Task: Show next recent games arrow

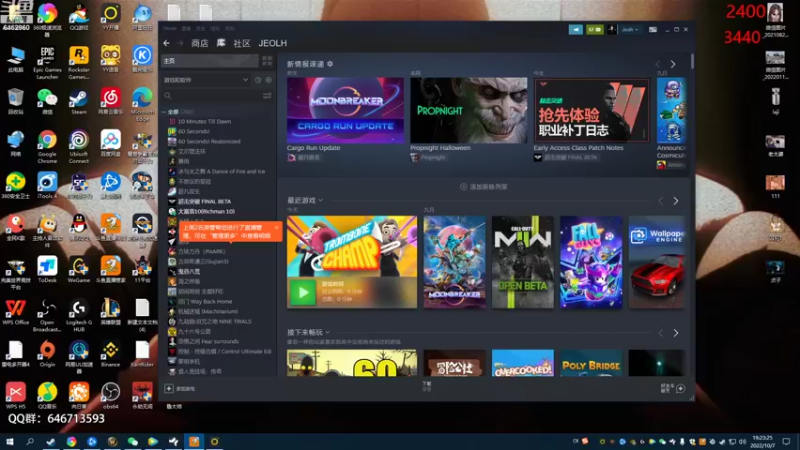Action: click(x=676, y=201)
